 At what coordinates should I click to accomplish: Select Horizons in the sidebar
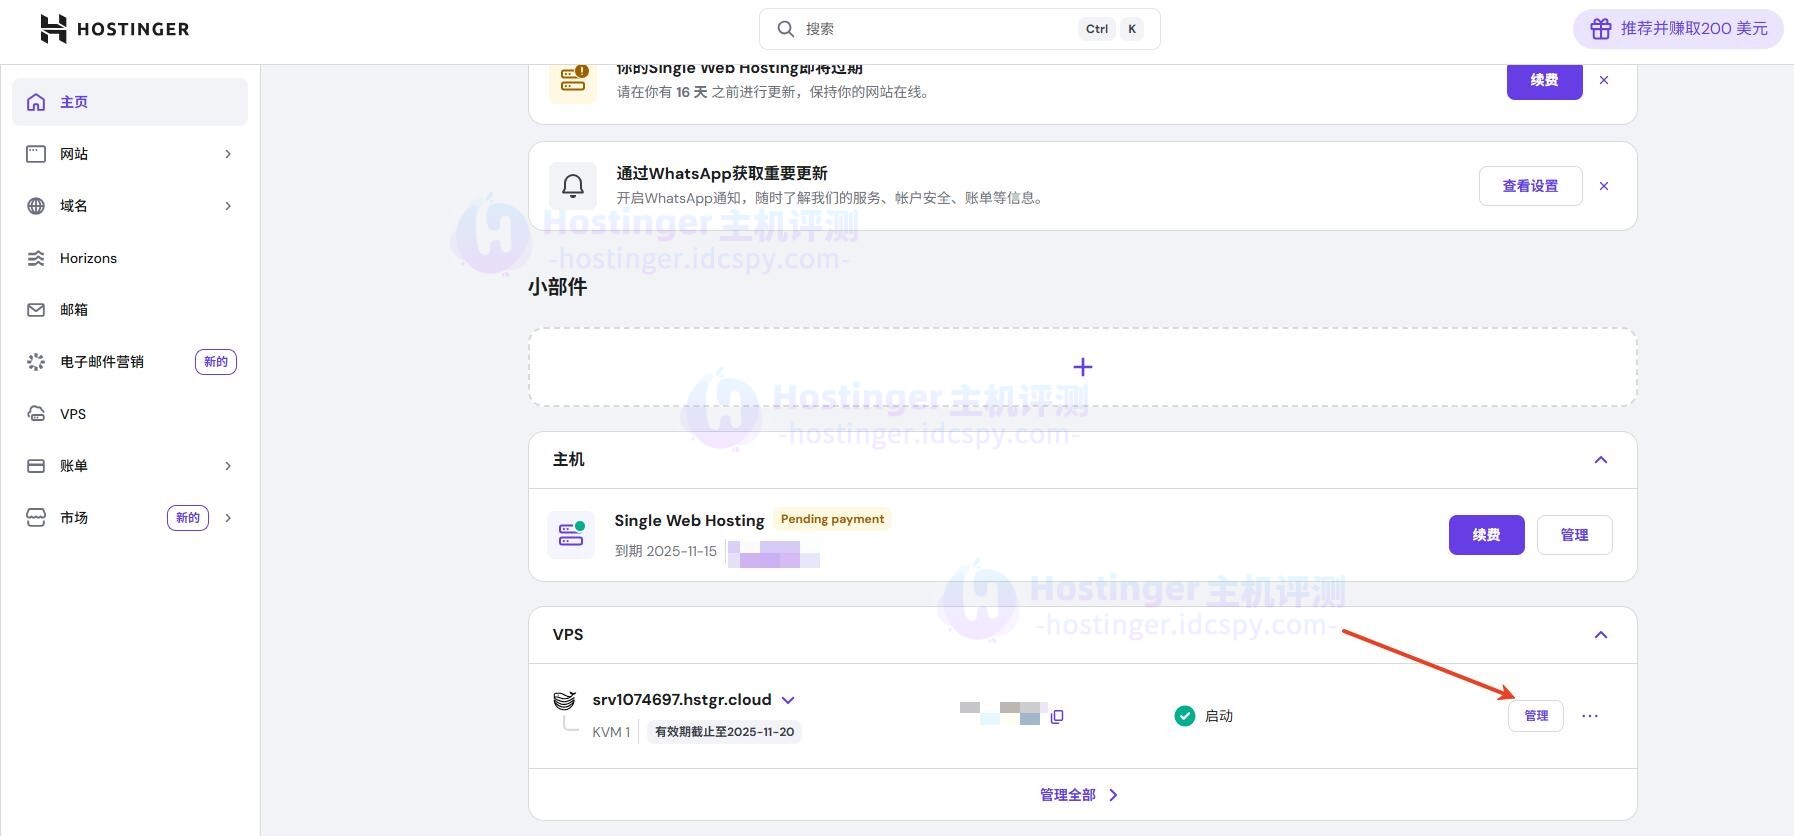tap(88, 258)
